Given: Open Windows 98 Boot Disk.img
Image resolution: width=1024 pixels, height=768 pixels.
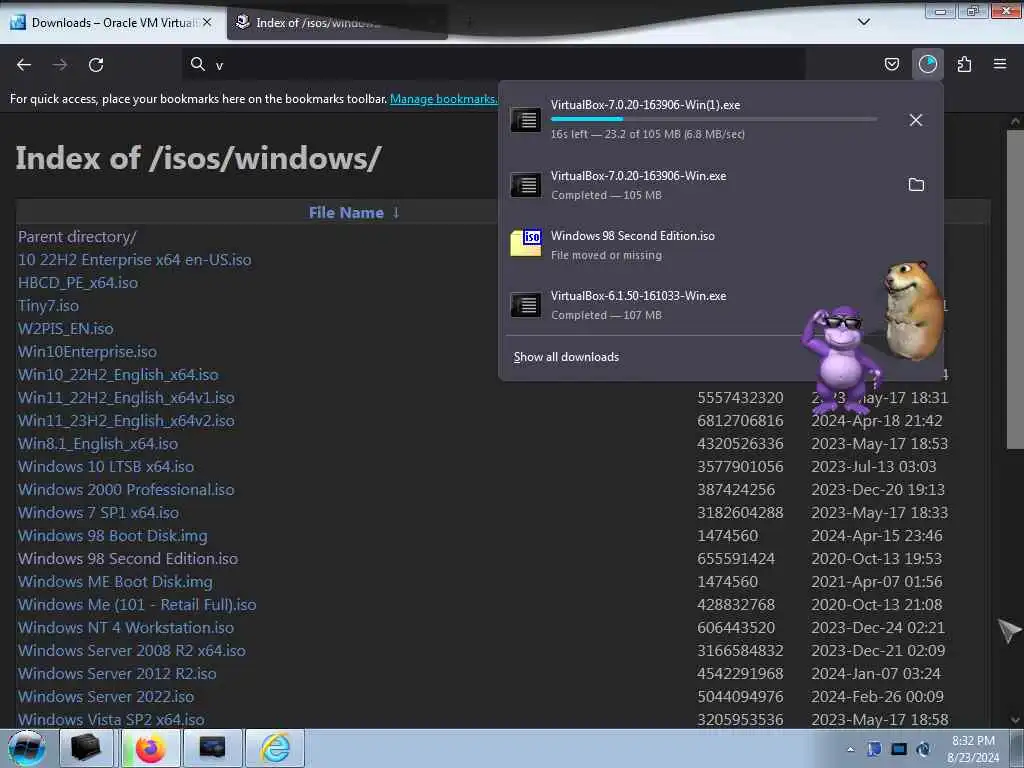Looking at the screenshot, I should pos(112,536).
